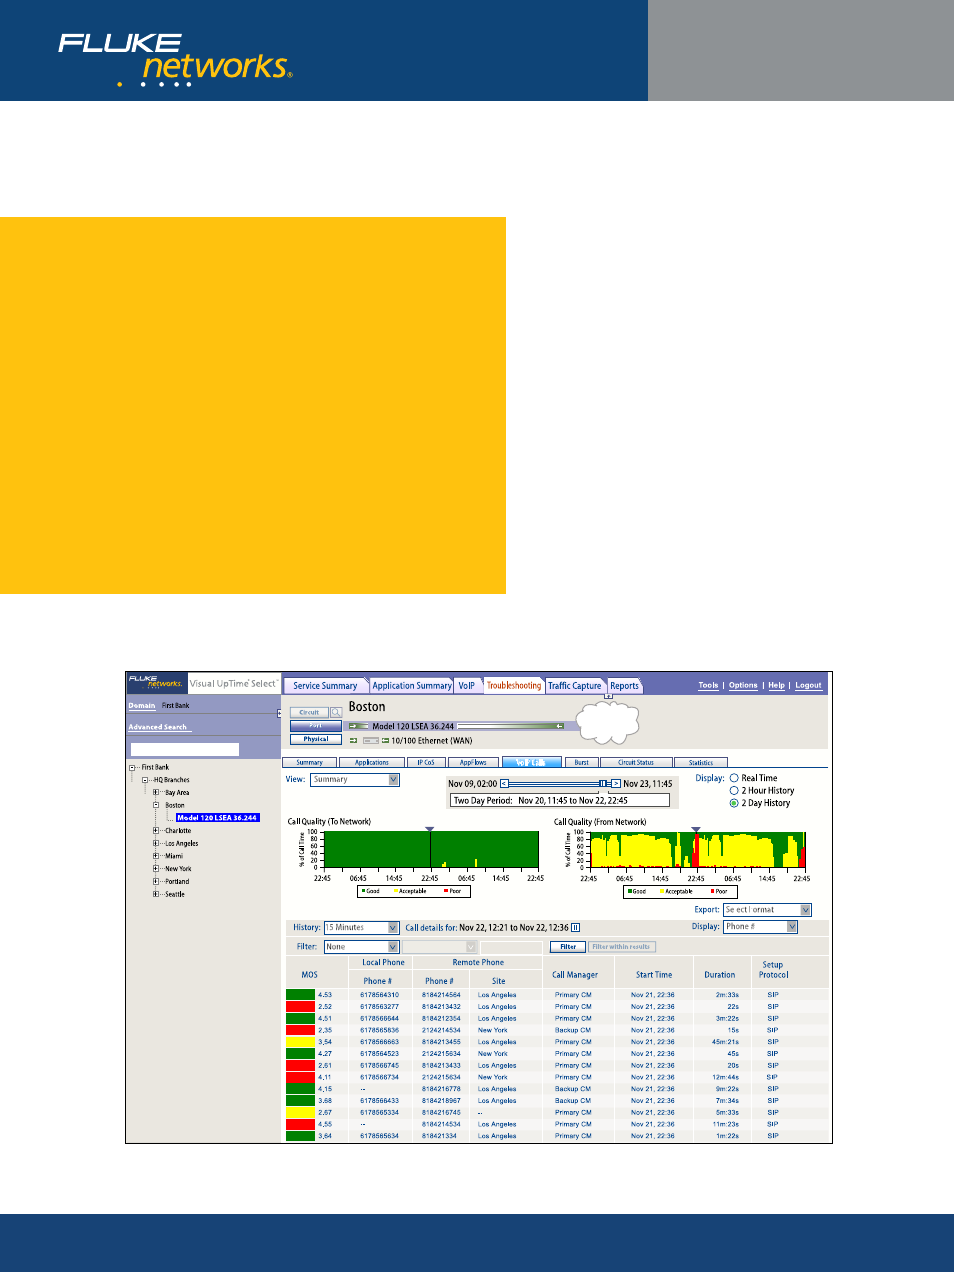Click the right arrow of the time range slider
The image size is (954, 1272).
[616, 784]
